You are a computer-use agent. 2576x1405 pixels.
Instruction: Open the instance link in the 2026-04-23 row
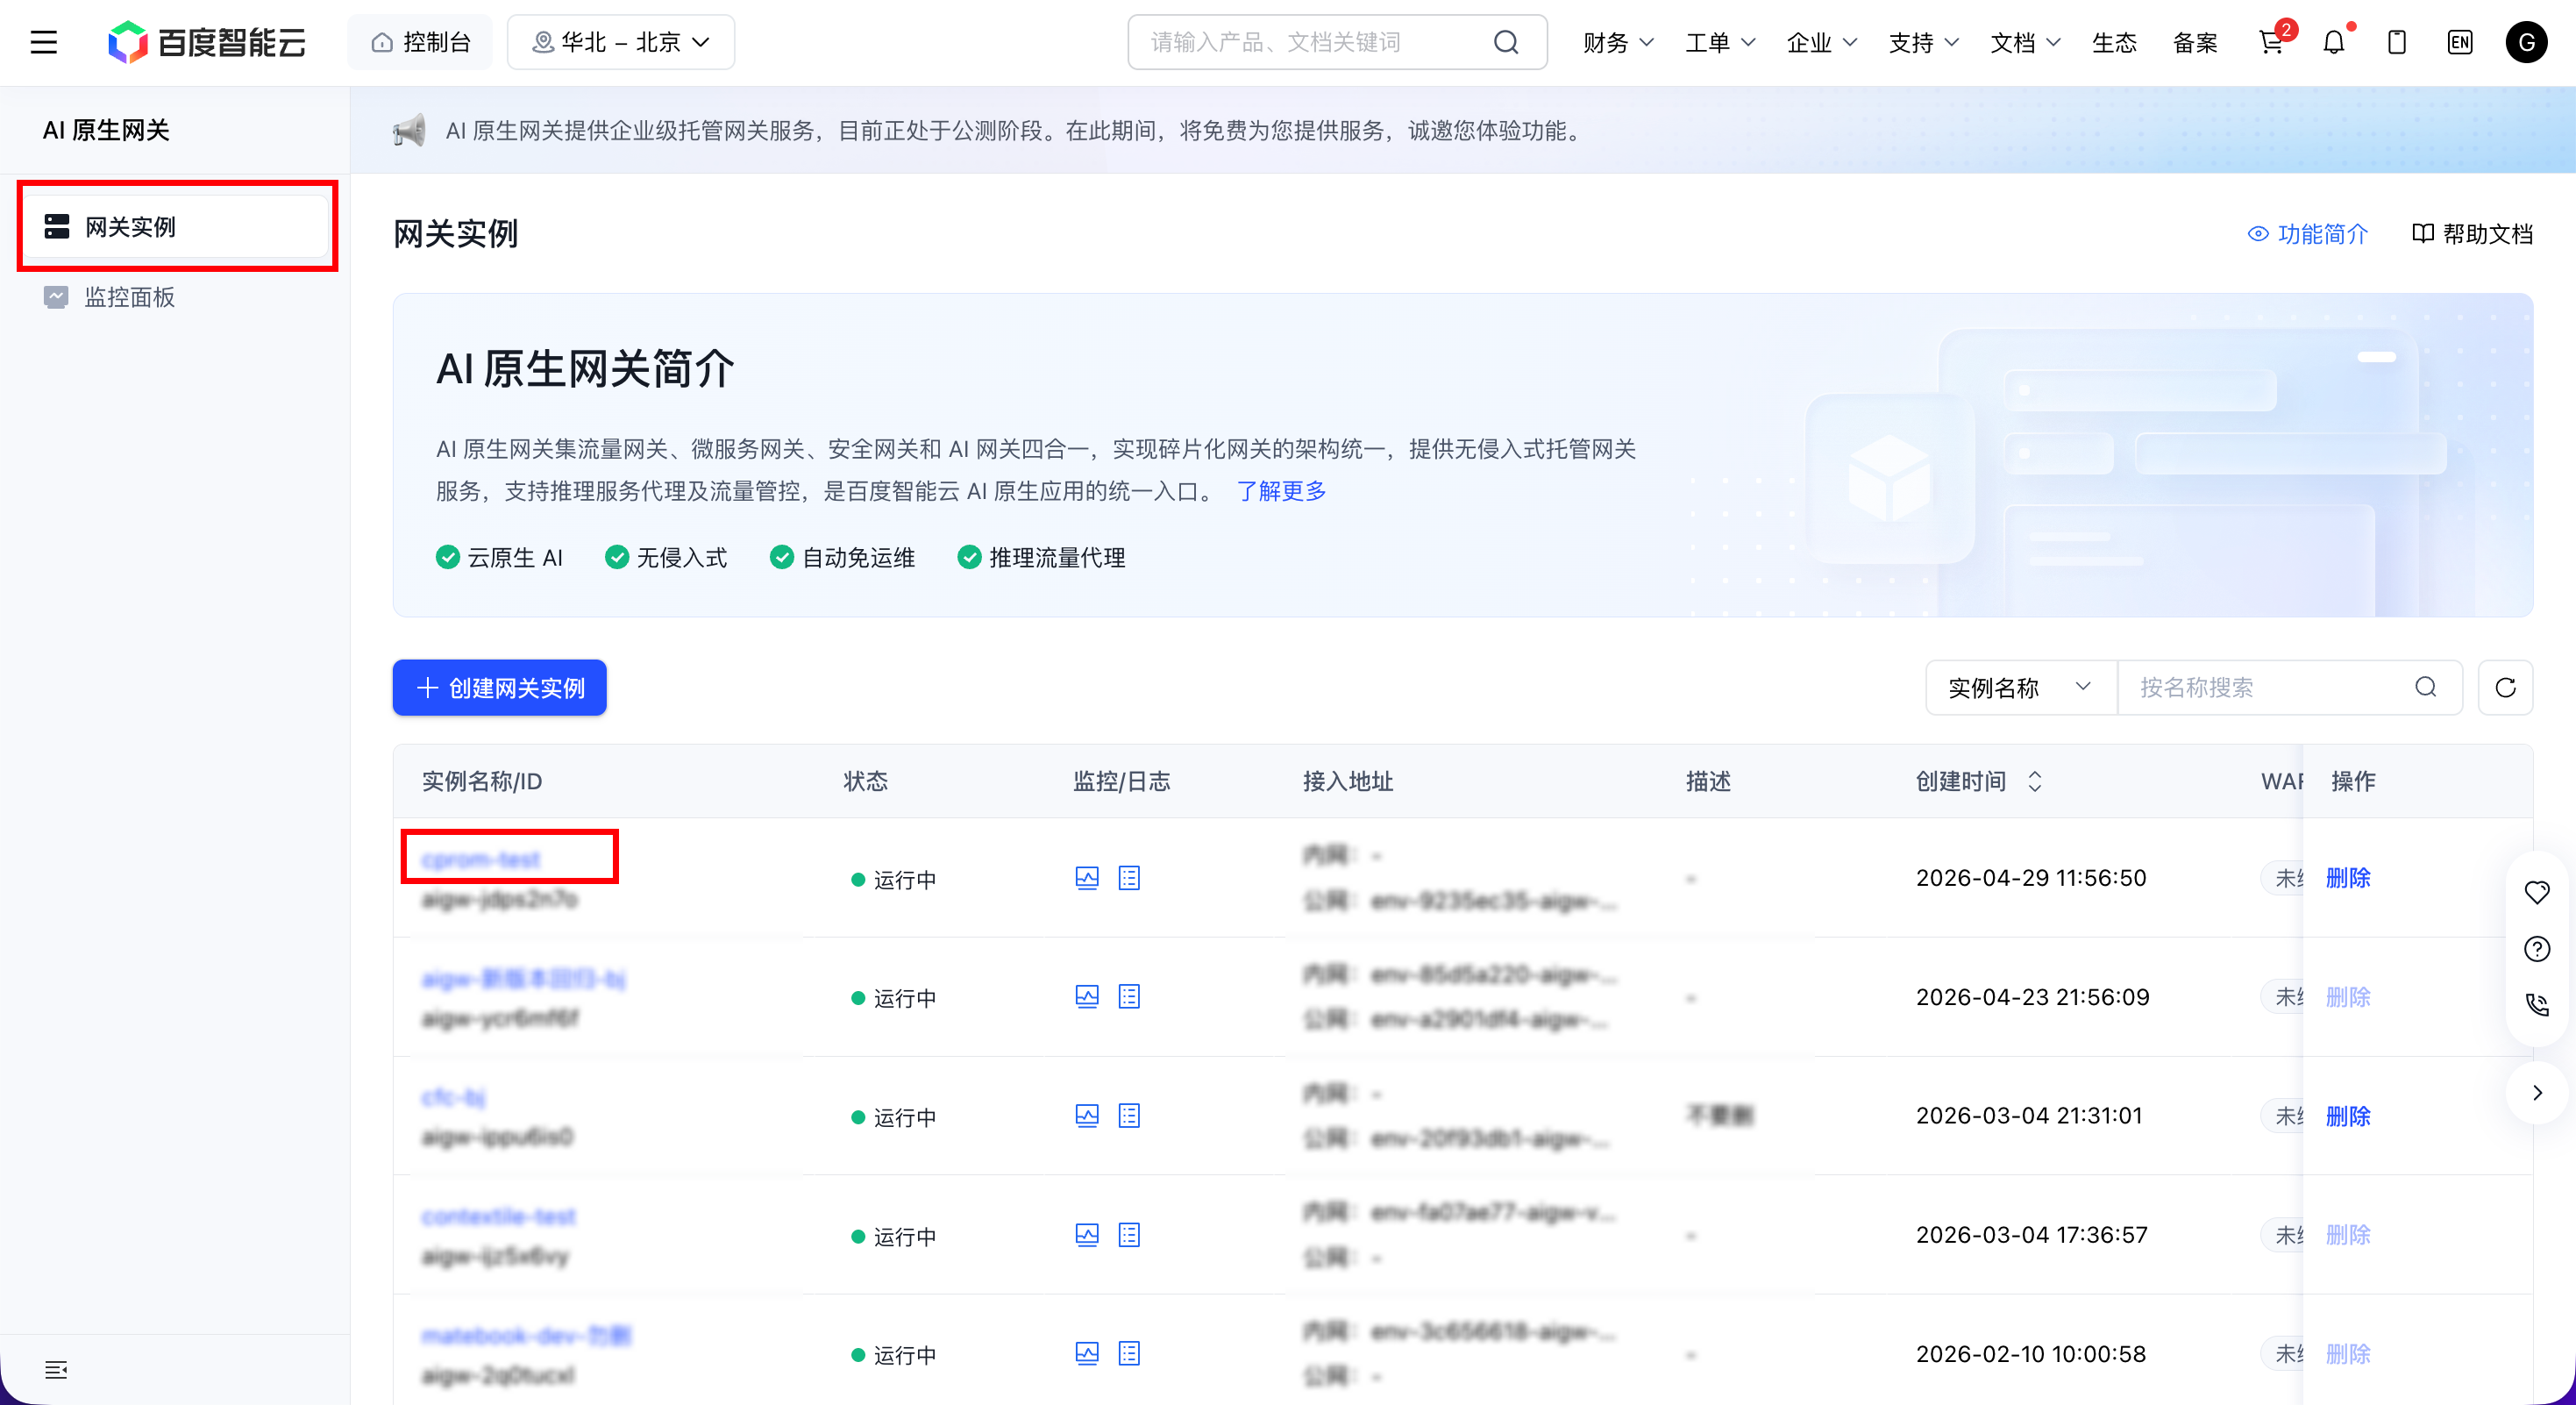[x=523, y=978]
